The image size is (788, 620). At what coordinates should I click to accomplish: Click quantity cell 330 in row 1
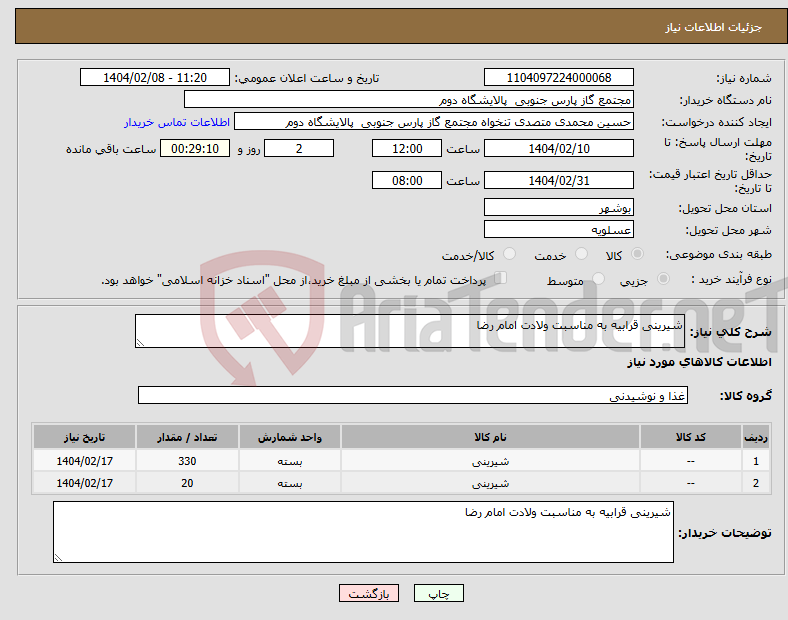point(187,461)
